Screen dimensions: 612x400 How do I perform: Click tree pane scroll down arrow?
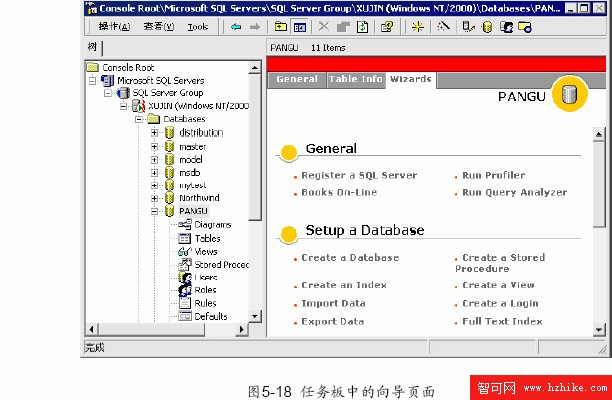pos(255,316)
